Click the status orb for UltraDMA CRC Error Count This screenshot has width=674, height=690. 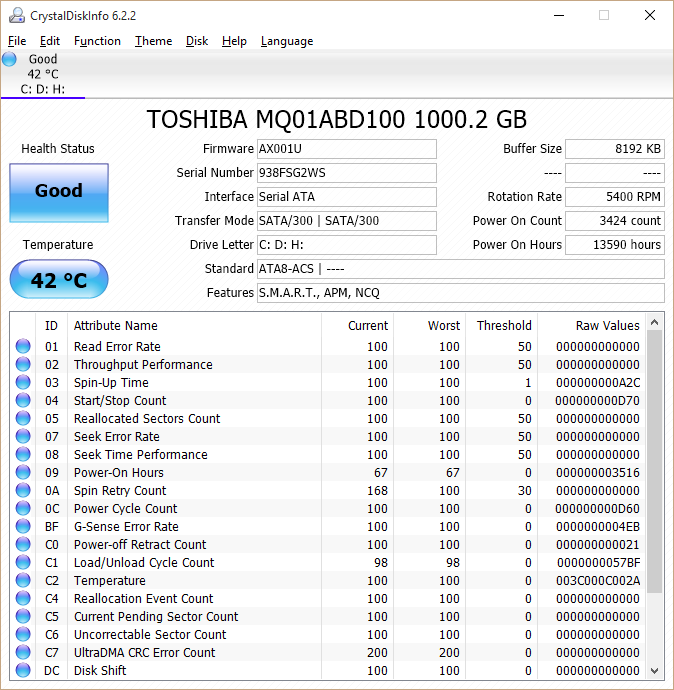[x=23, y=652]
